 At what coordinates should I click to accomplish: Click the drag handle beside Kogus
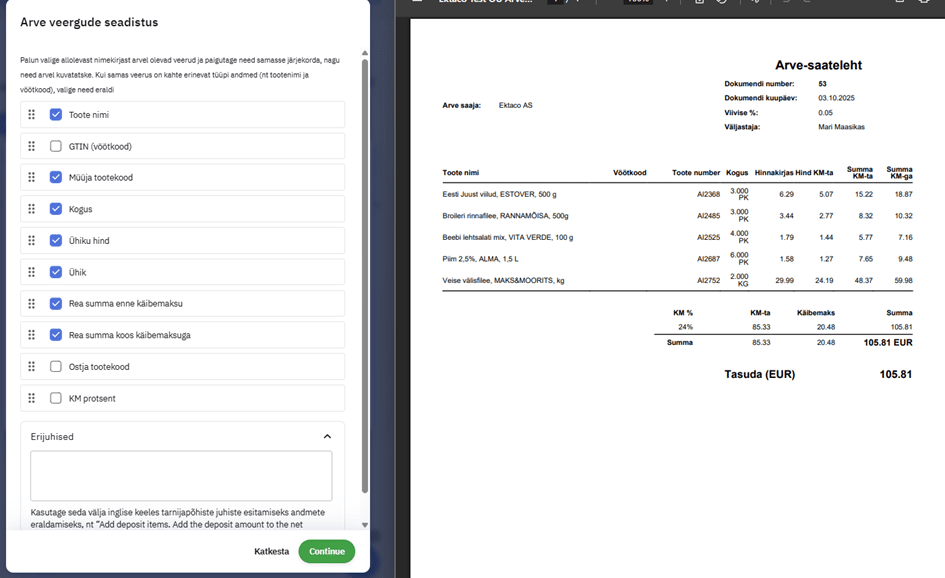point(31,209)
